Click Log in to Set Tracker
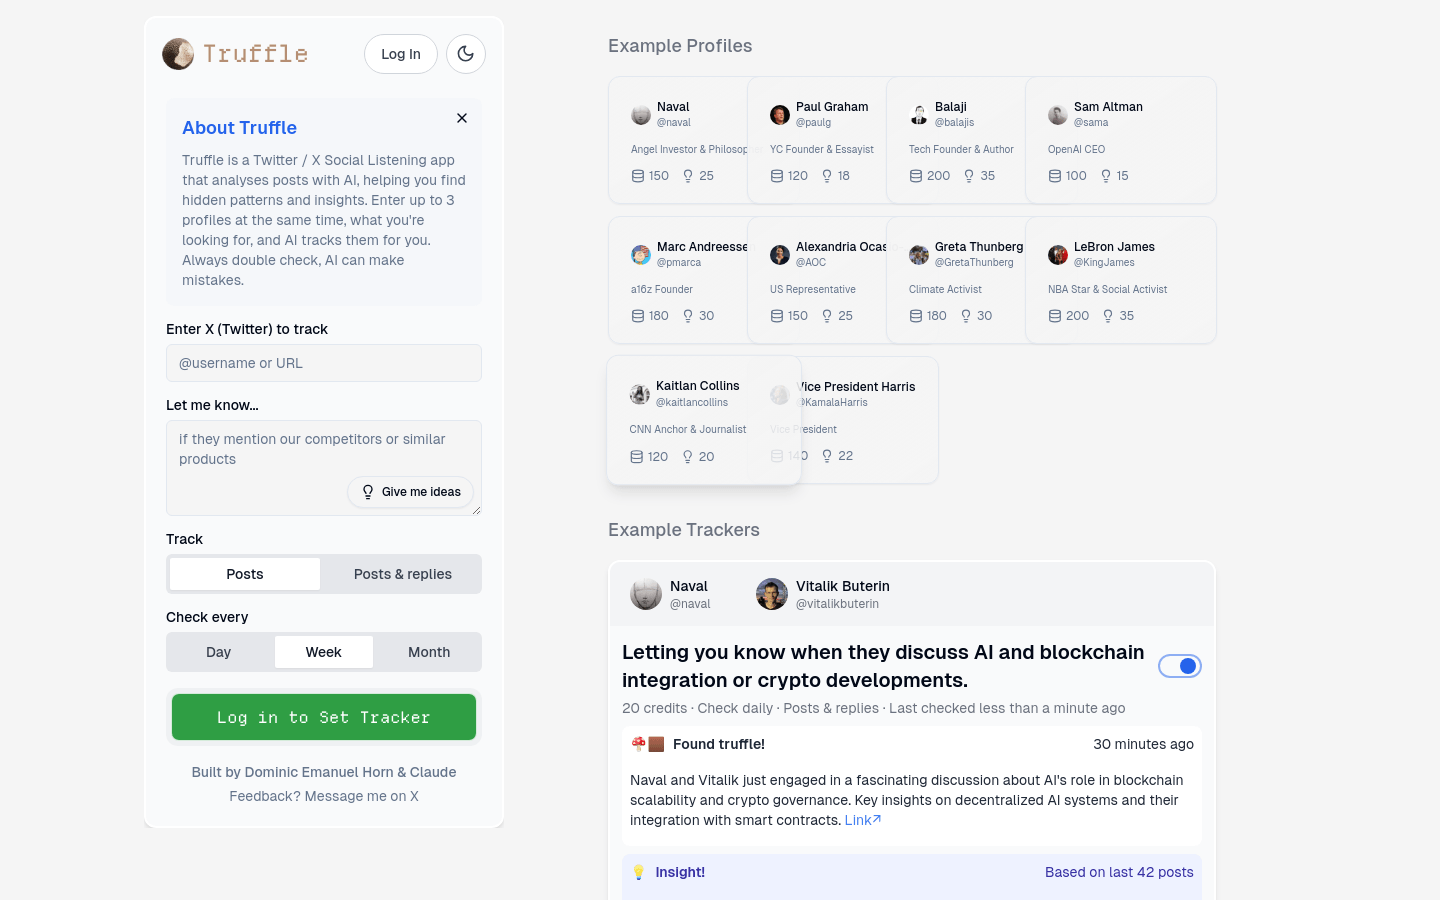The height and width of the screenshot is (900, 1440). pos(324,717)
